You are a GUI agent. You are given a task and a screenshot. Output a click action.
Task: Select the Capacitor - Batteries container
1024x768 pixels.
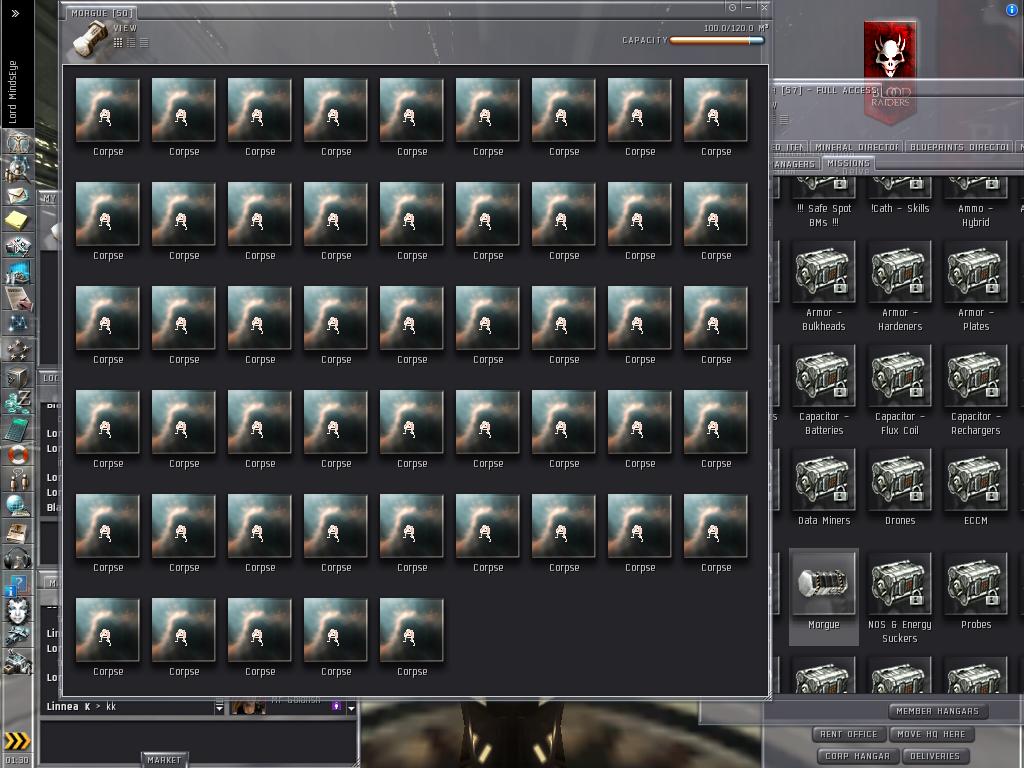(x=824, y=390)
